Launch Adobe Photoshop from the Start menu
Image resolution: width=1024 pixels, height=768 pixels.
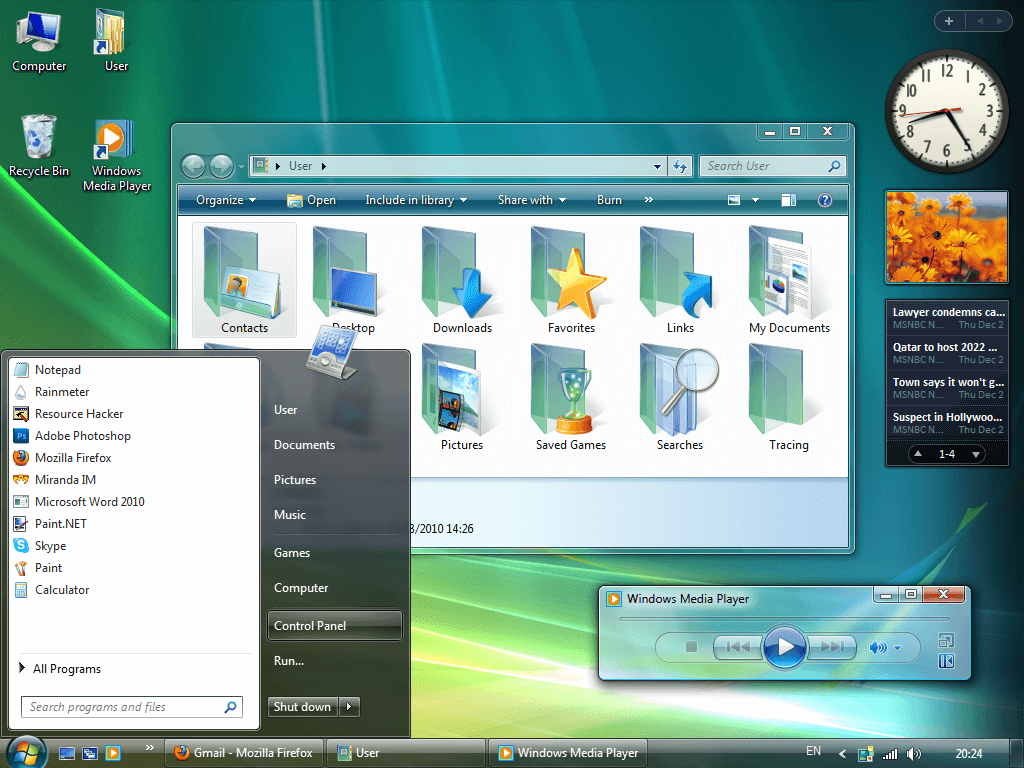pos(82,435)
